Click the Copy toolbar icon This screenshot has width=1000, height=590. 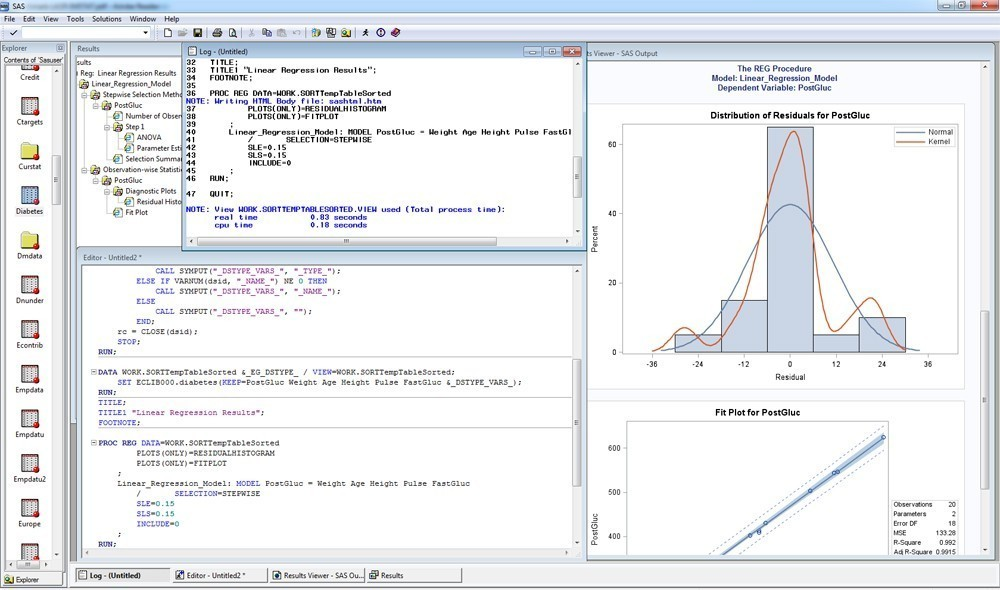pos(267,33)
